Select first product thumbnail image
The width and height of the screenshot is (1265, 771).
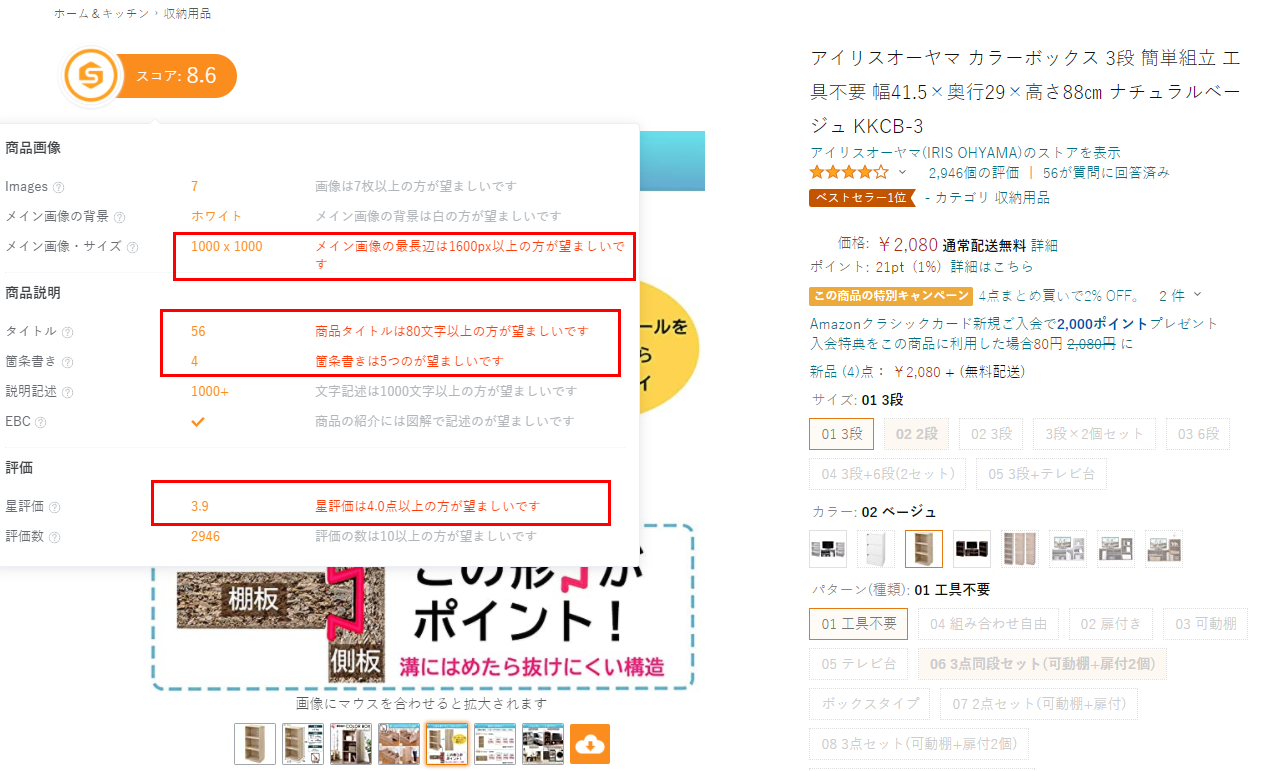[x=255, y=744]
